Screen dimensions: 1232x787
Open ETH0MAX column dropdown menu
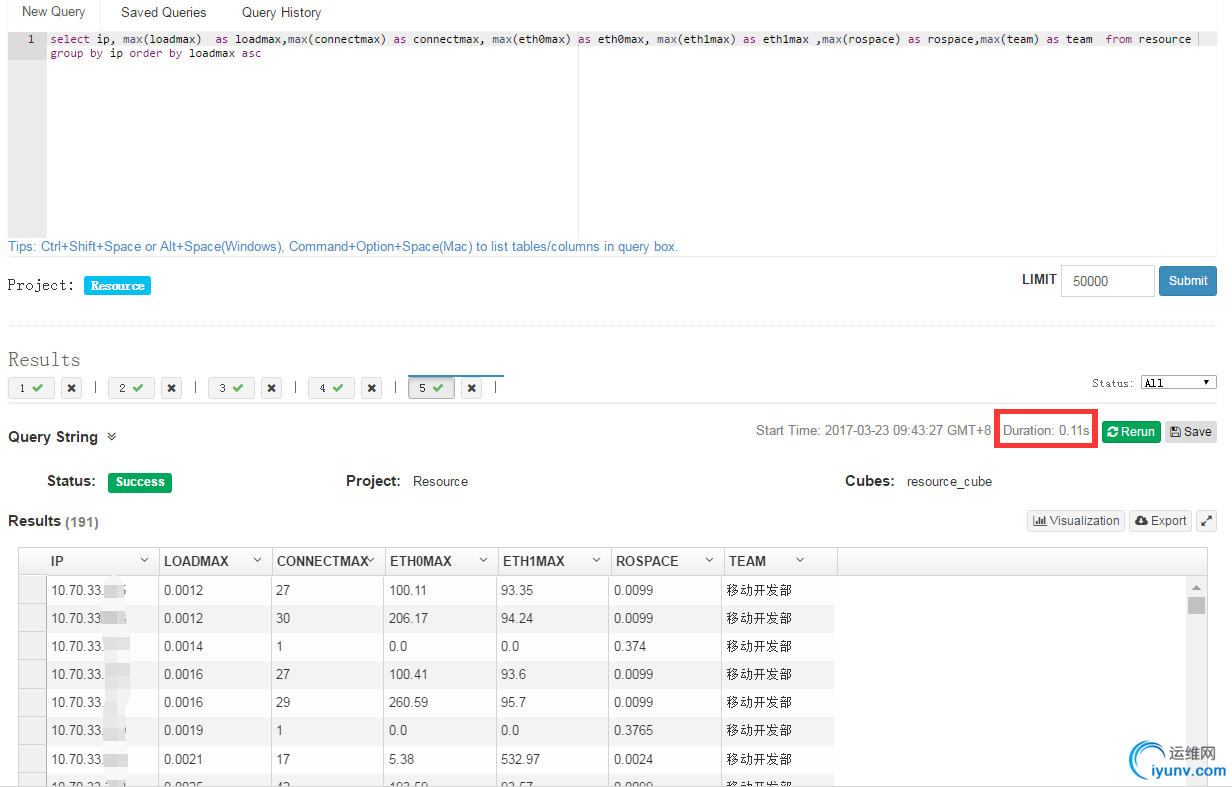484,561
